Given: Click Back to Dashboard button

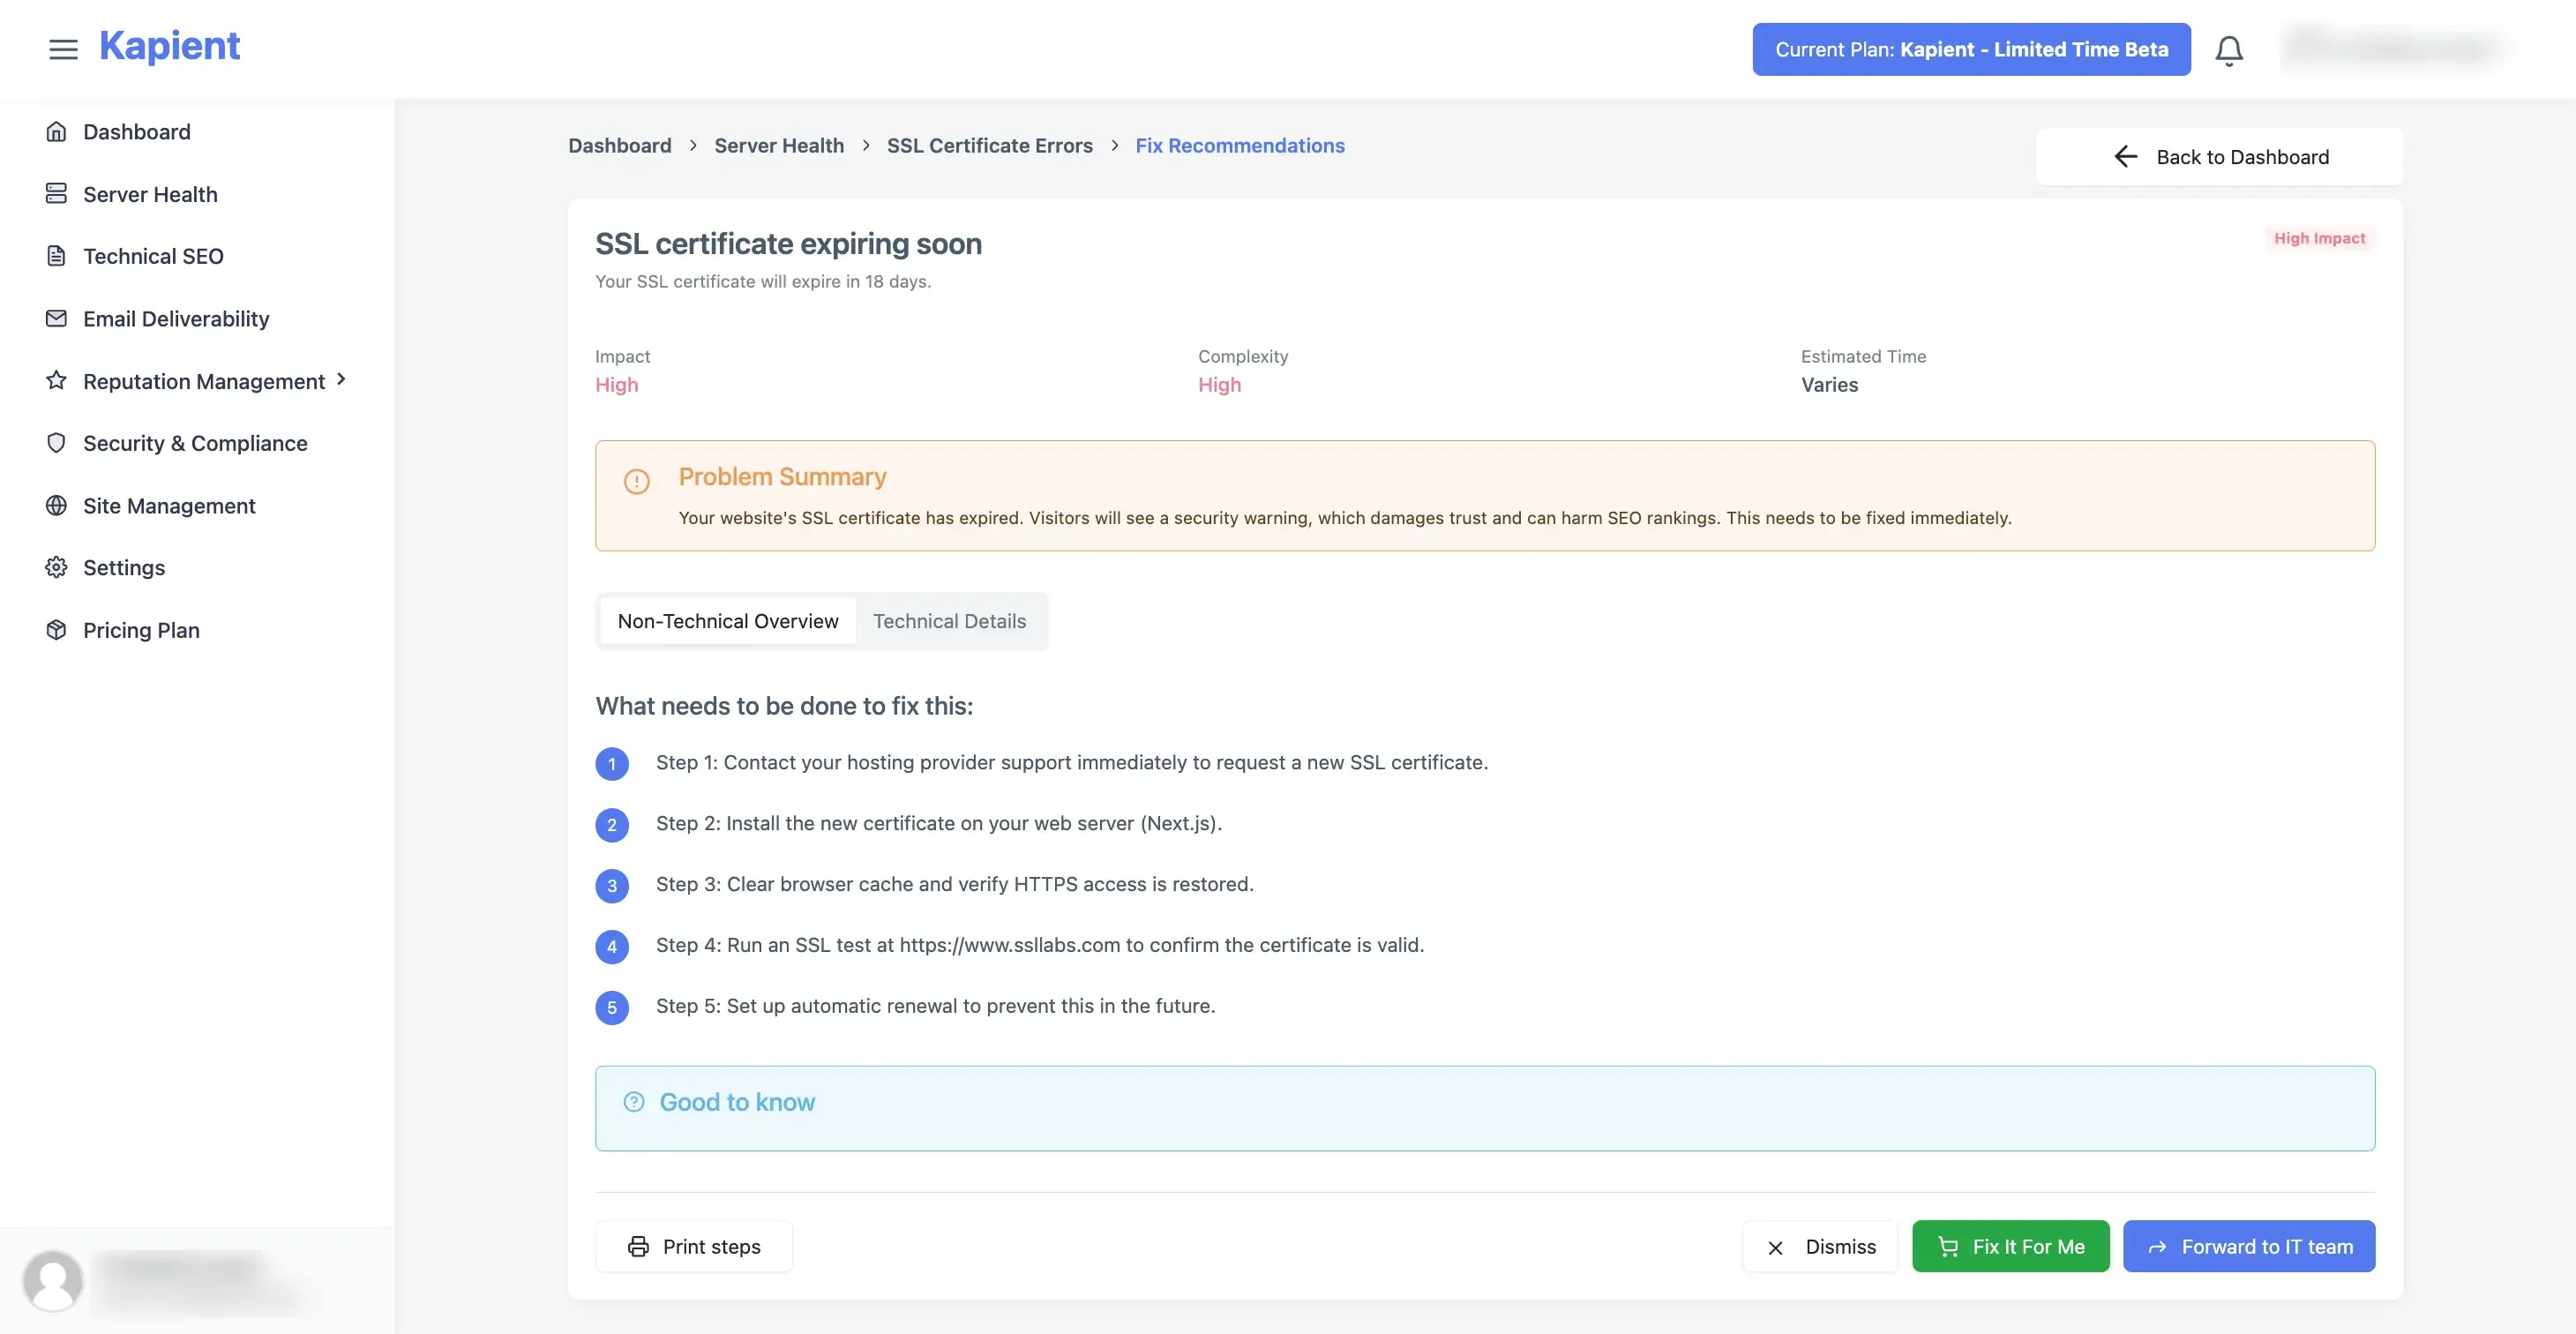Looking at the screenshot, I should point(2218,156).
